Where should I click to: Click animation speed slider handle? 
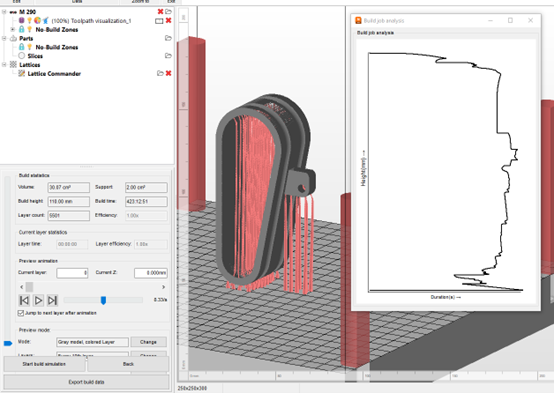coord(103,300)
